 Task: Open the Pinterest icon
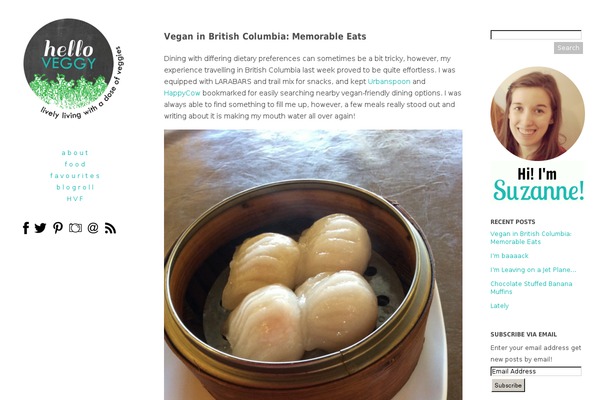point(58,228)
